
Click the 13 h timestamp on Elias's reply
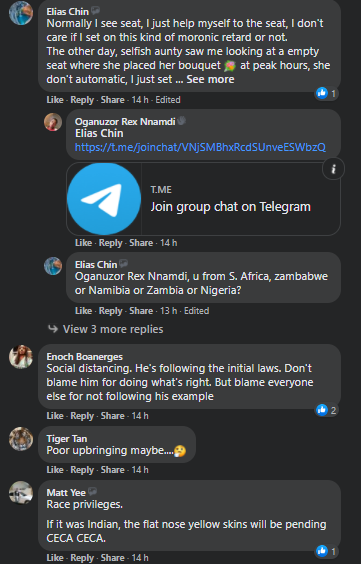click(168, 311)
